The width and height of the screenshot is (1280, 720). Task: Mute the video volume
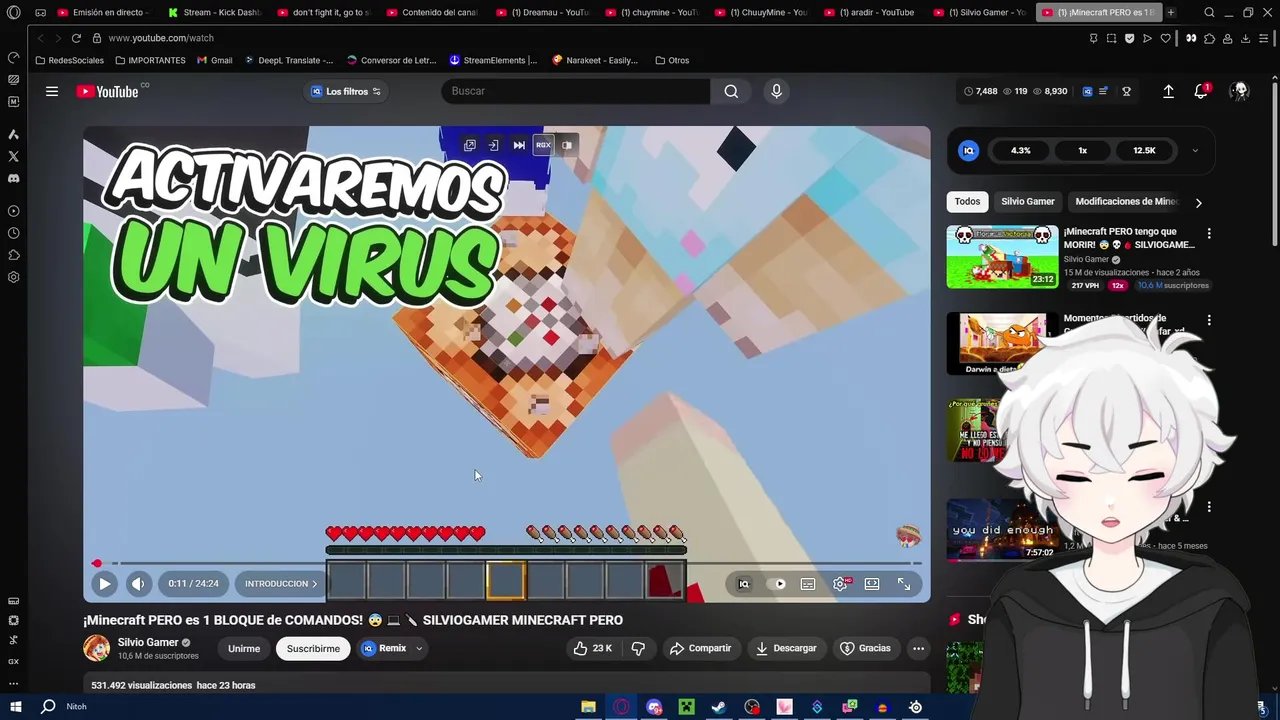click(x=138, y=584)
